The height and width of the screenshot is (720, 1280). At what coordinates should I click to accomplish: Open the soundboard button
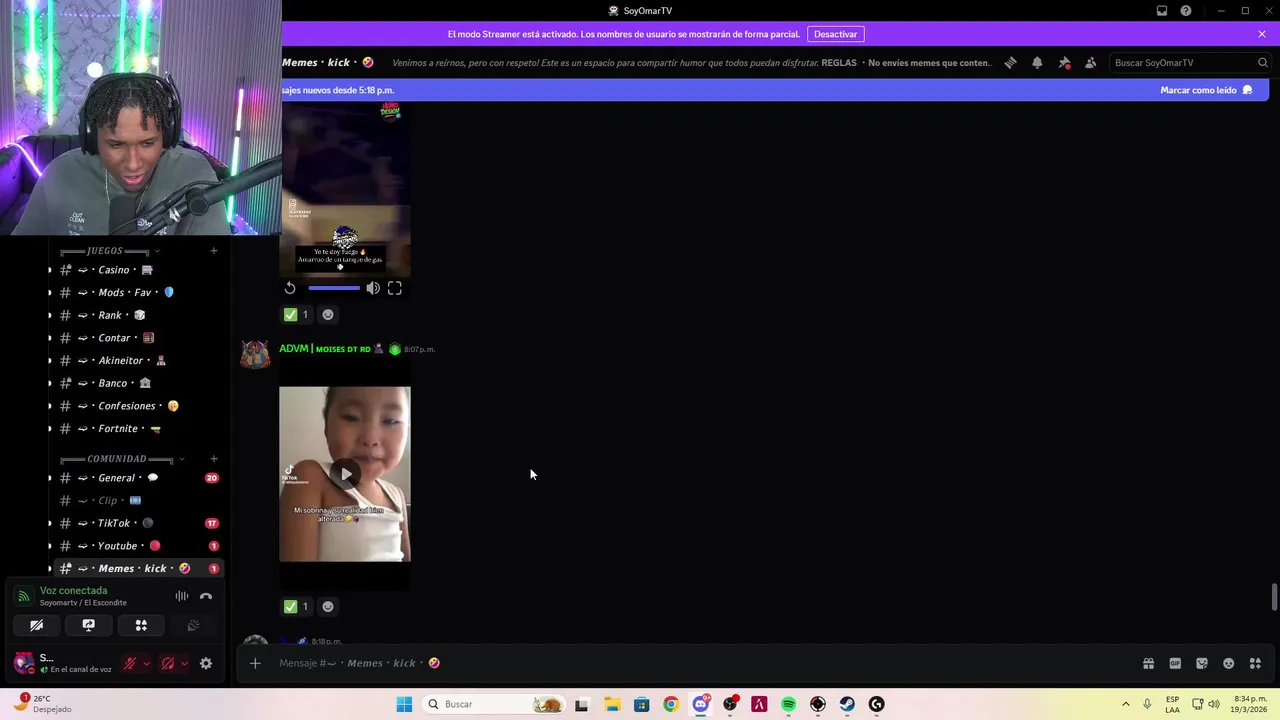pyautogui.click(x=193, y=625)
